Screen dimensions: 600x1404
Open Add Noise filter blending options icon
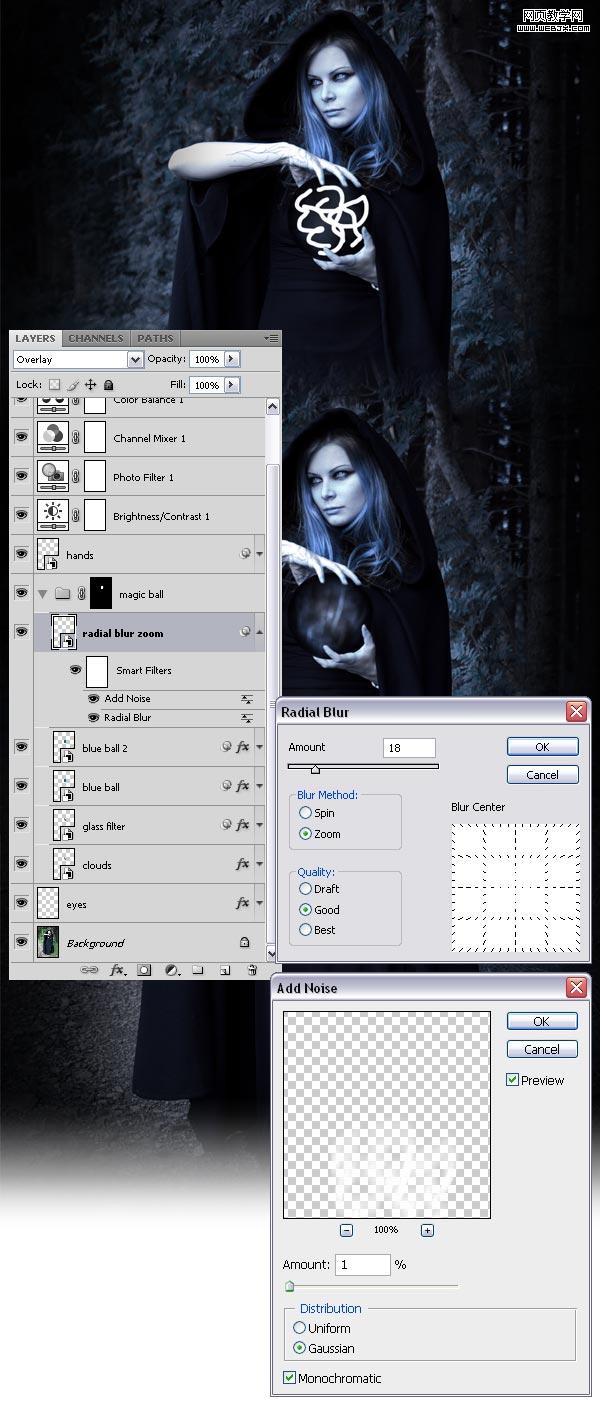(246, 699)
